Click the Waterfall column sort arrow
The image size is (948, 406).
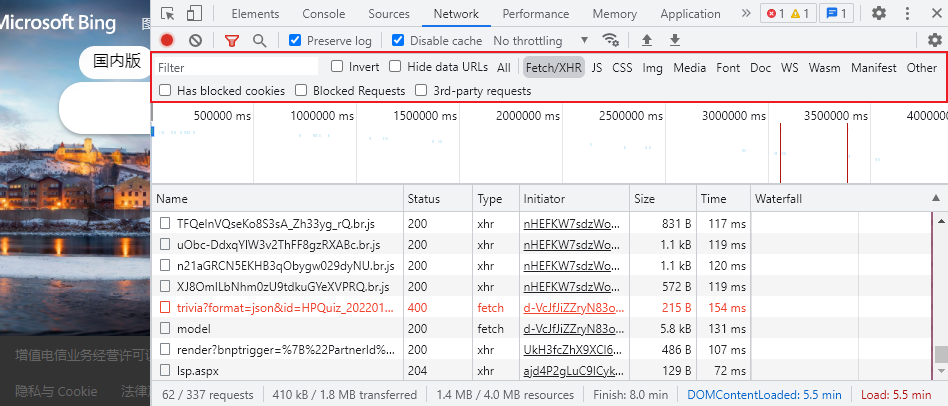tap(936, 199)
